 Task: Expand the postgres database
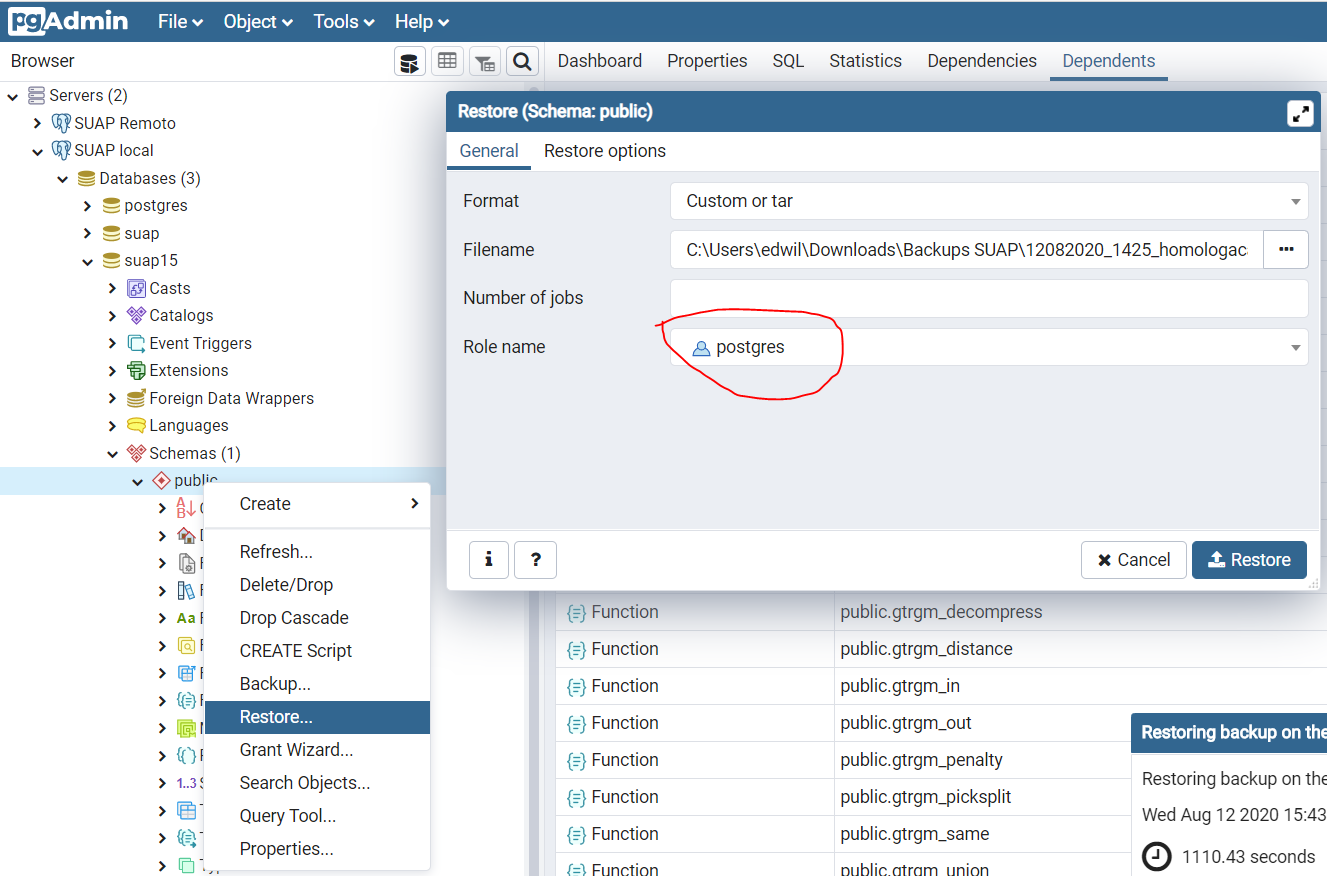(x=88, y=206)
